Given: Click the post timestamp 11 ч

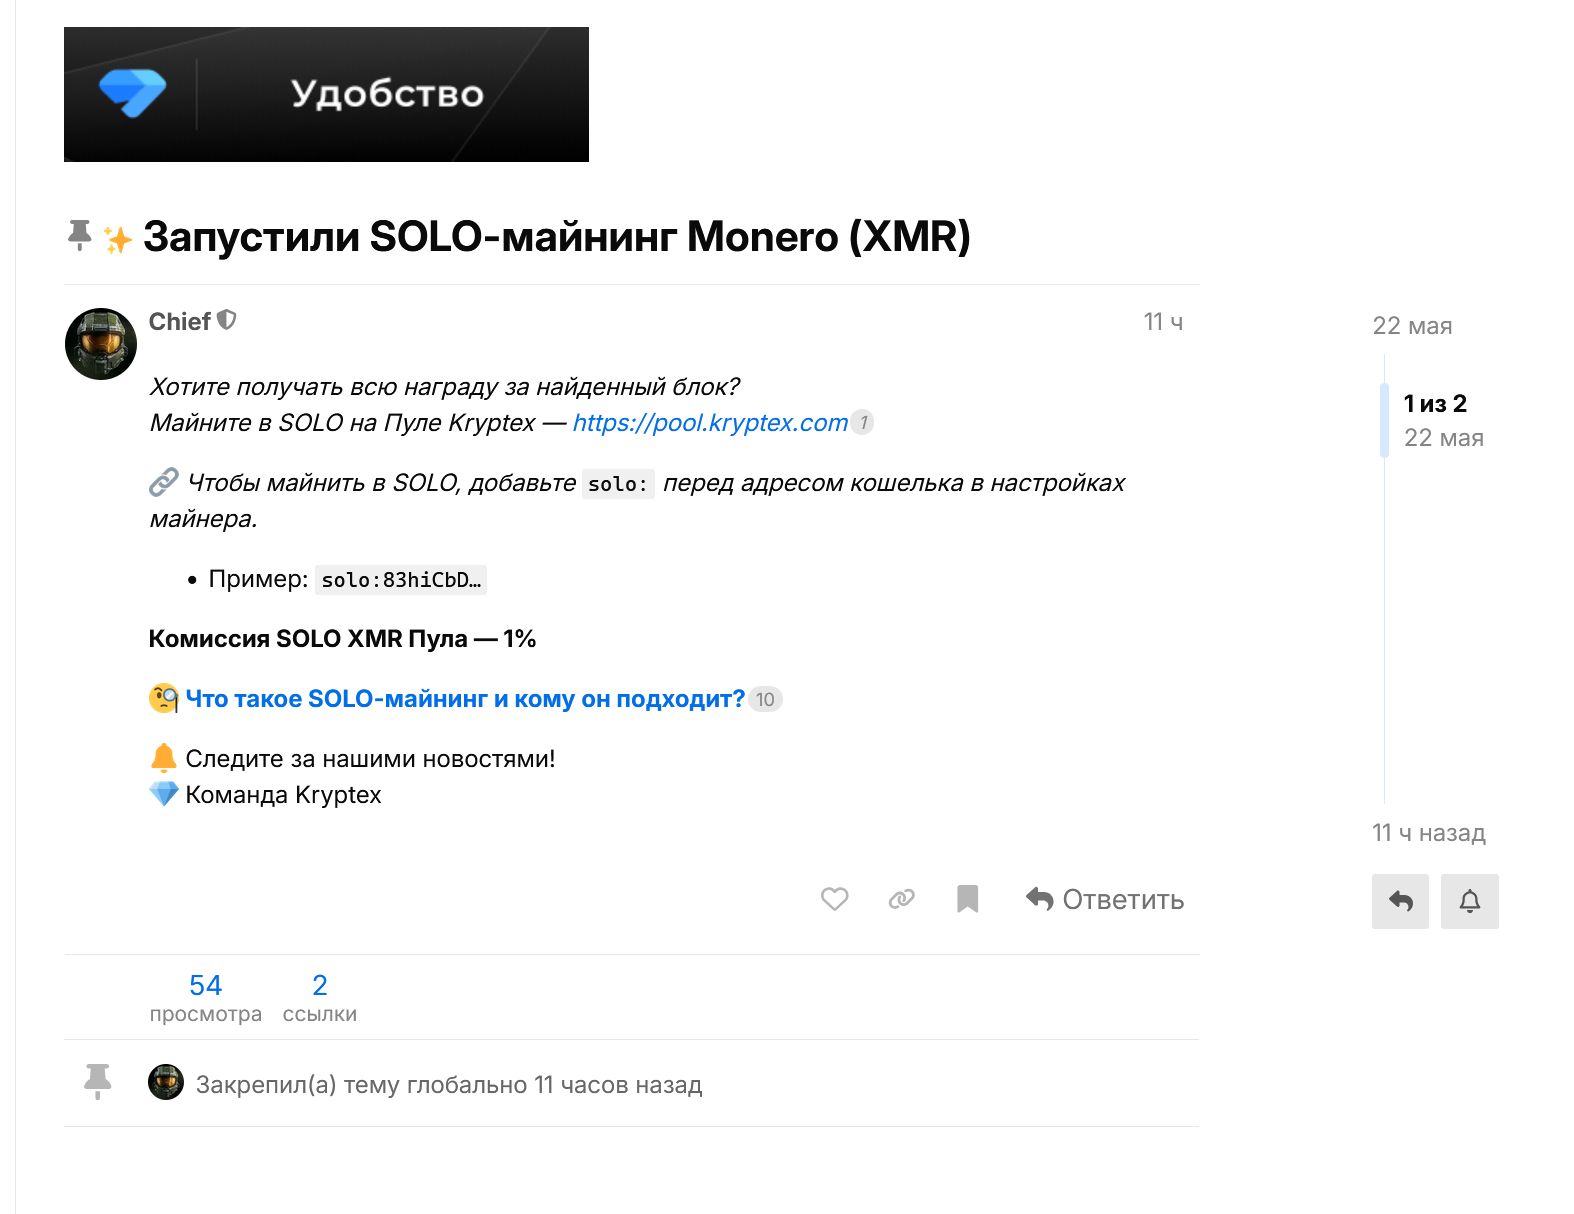Looking at the screenshot, I should pyautogui.click(x=1162, y=322).
